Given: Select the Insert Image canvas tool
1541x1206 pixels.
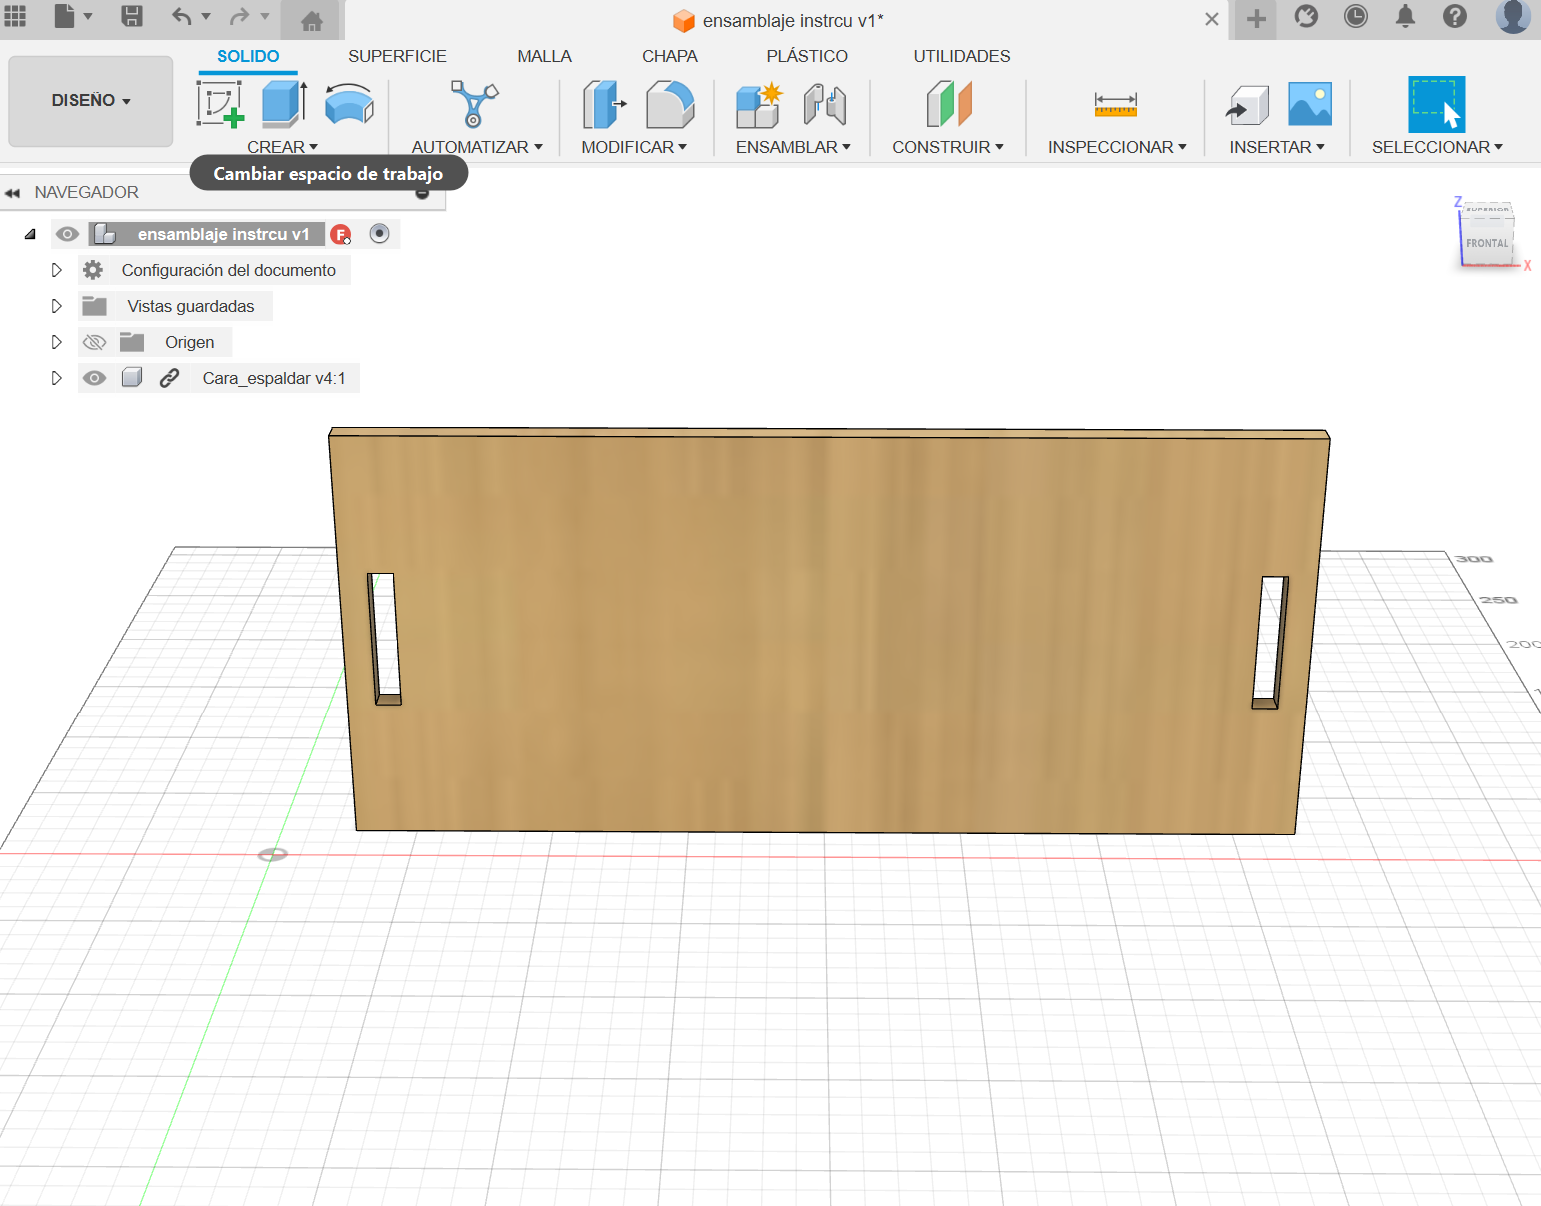Looking at the screenshot, I should pyautogui.click(x=1310, y=104).
